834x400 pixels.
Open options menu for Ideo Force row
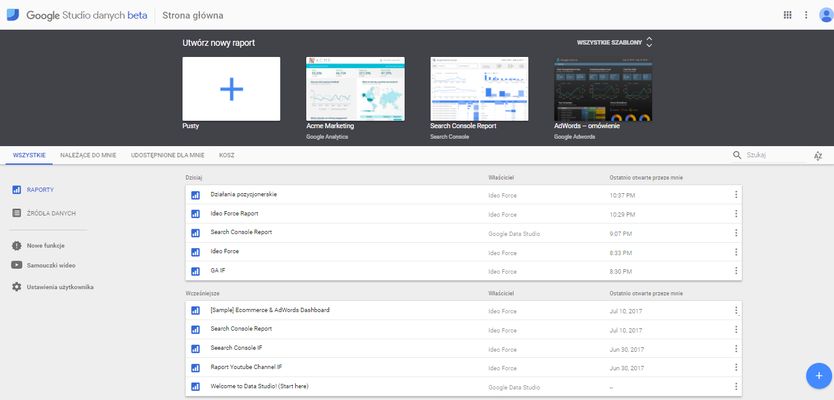click(736, 252)
